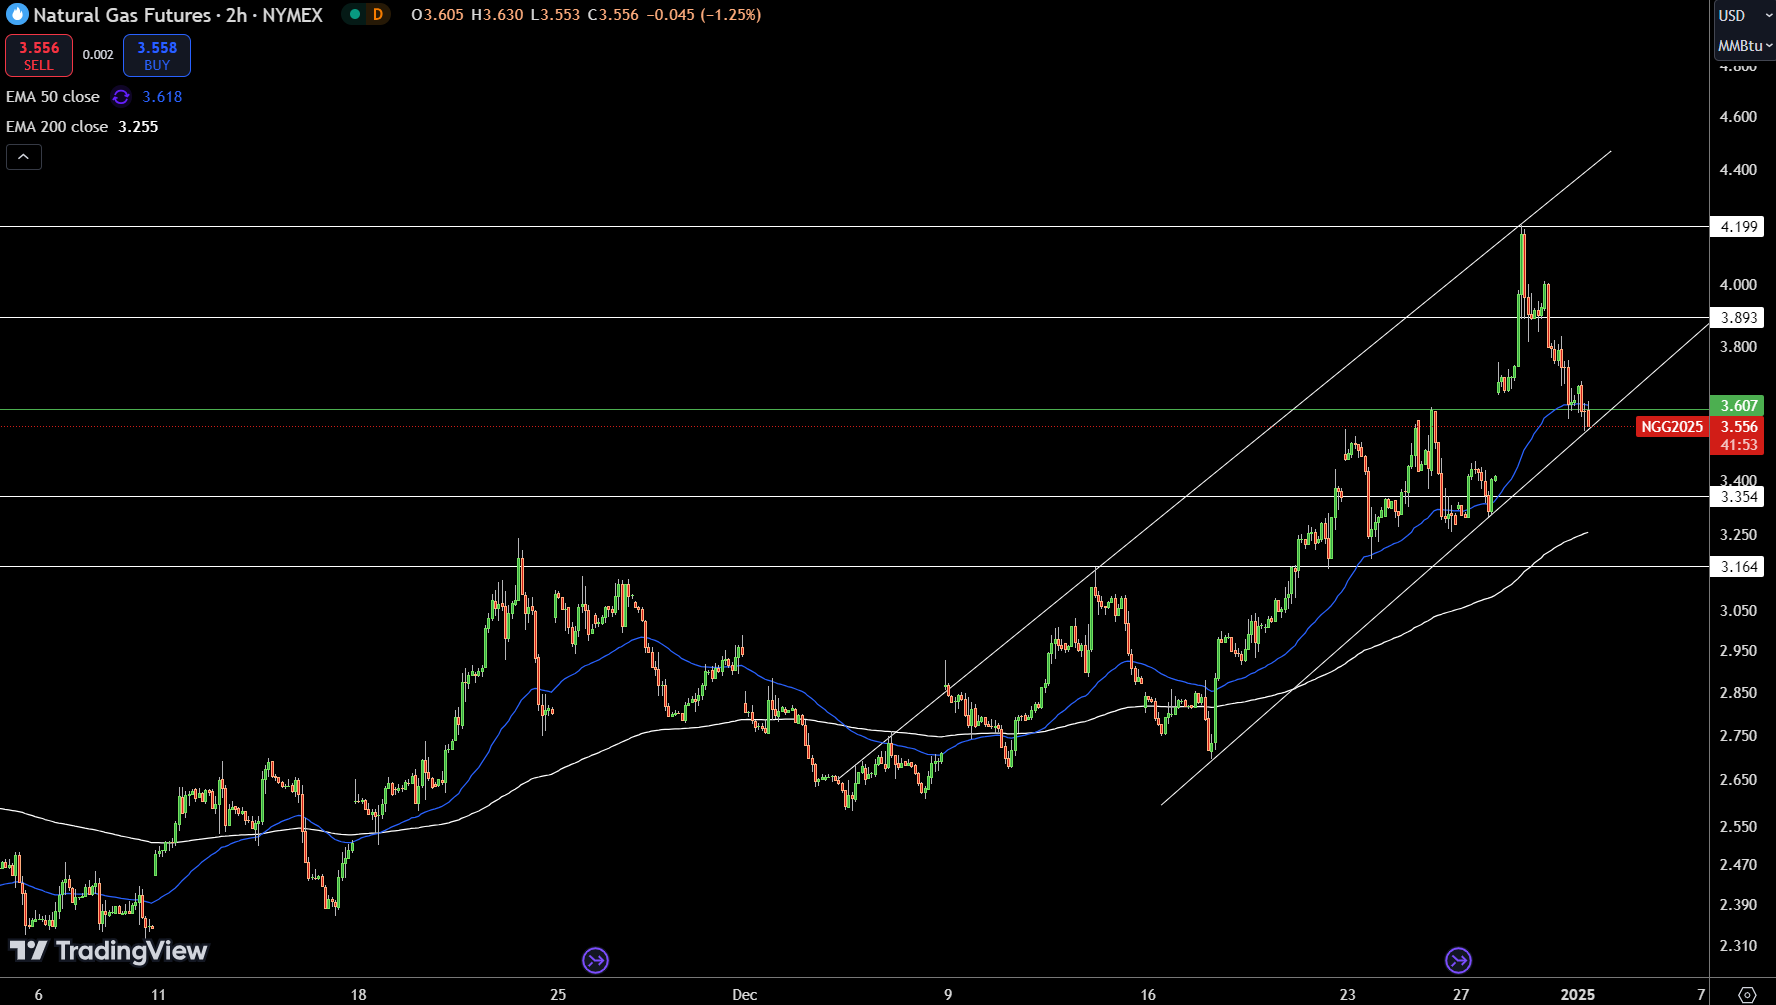Click the 2025 date label on time axis
The image size is (1776, 1005).
(1578, 995)
